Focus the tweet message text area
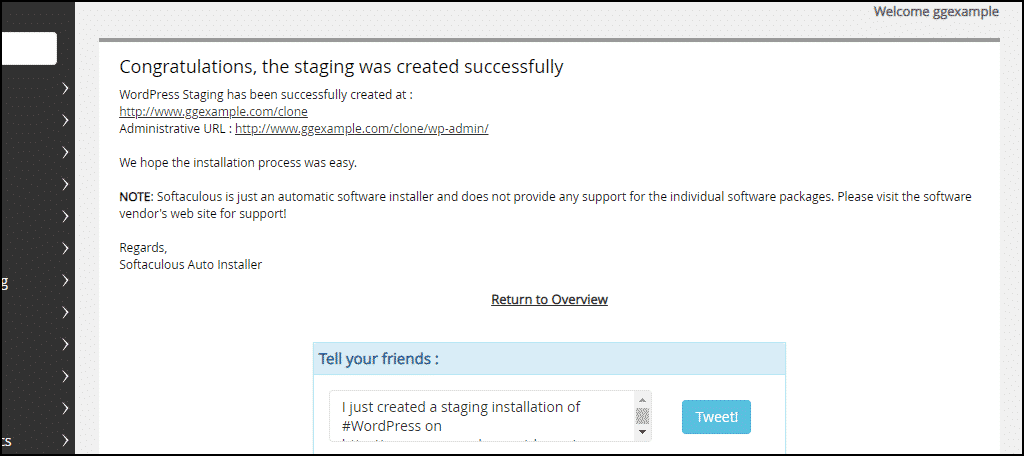 [x=482, y=416]
